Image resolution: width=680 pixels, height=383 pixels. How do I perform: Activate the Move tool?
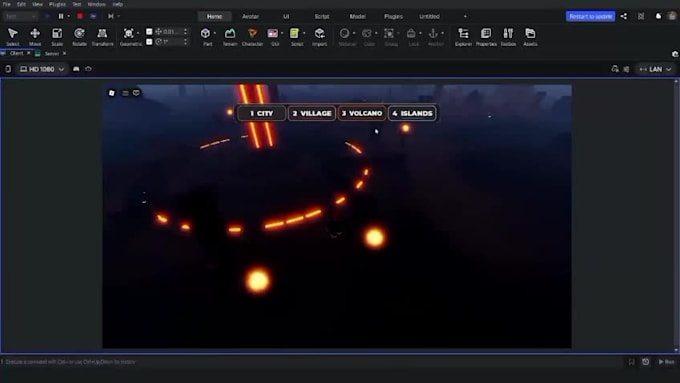pos(35,36)
